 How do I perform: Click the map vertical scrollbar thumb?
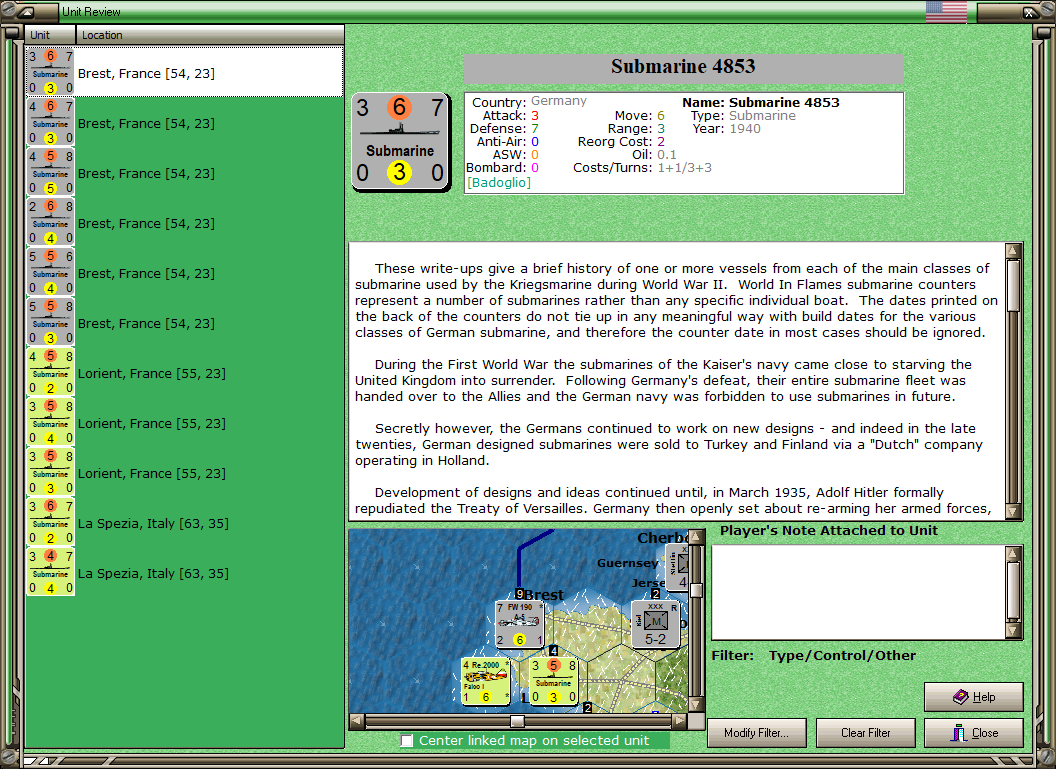(x=697, y=591)
